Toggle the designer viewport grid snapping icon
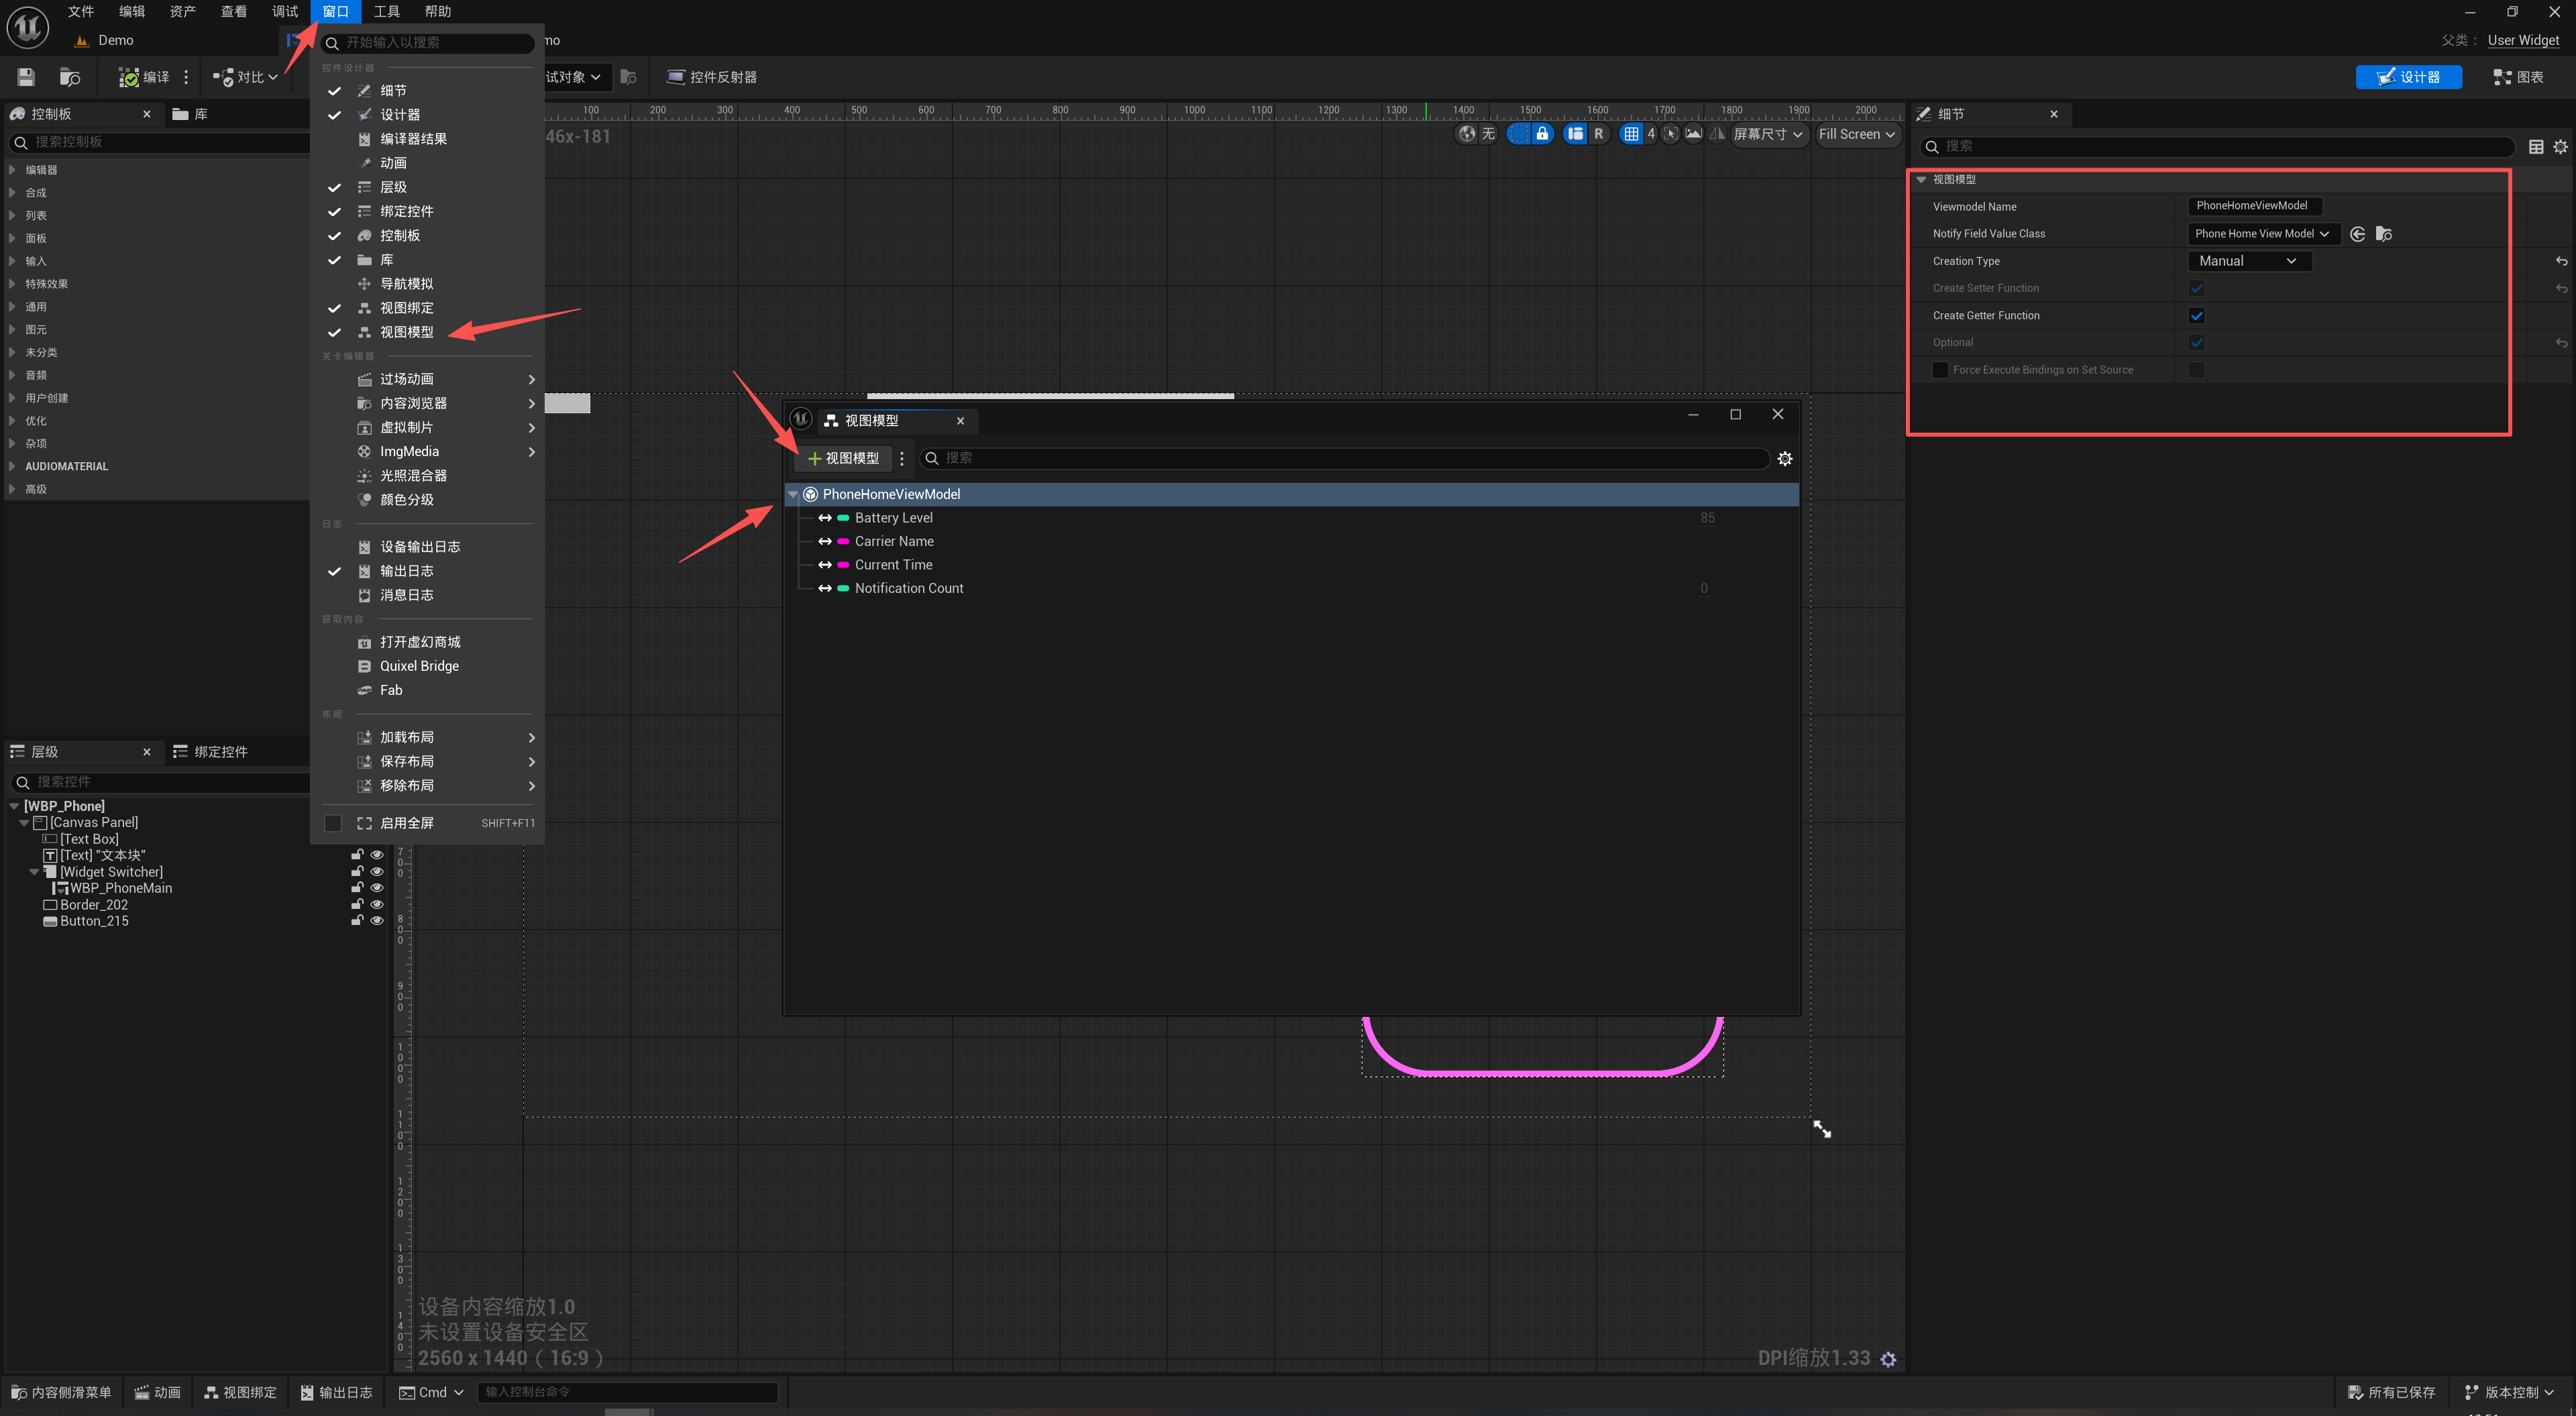 (x=1631, y=134)
